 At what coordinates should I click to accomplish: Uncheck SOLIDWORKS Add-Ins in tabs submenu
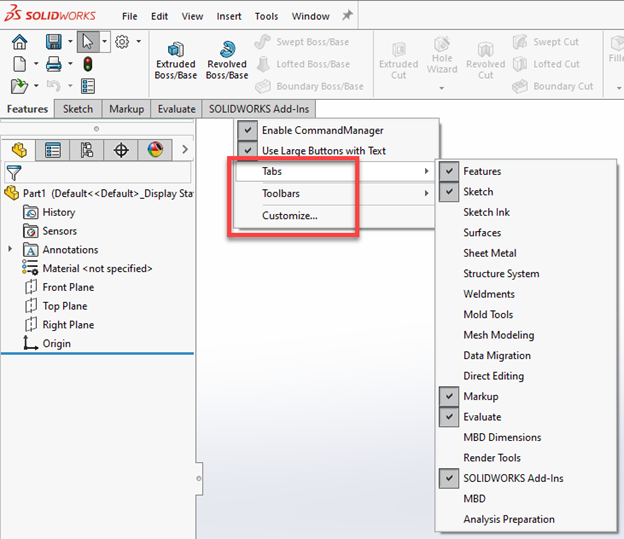coord(526,478)
